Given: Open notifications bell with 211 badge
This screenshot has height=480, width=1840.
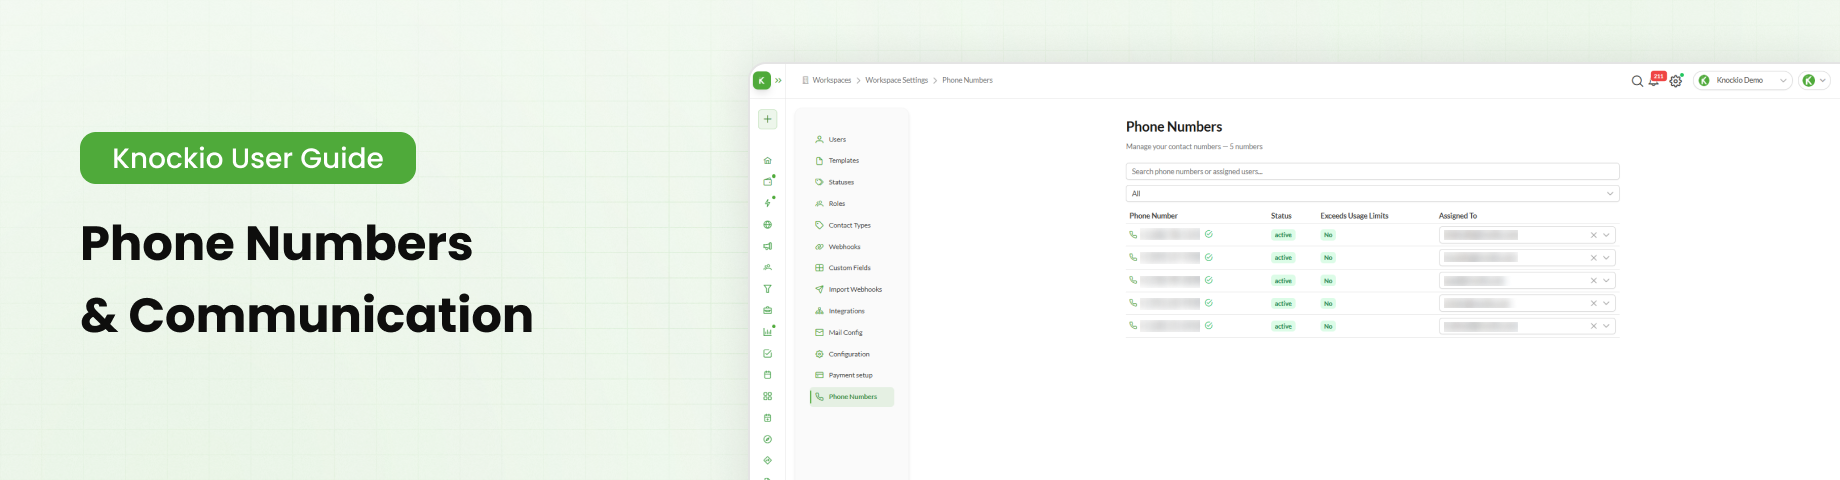Looking at the screenshot, I should [x=1655, y=80].
